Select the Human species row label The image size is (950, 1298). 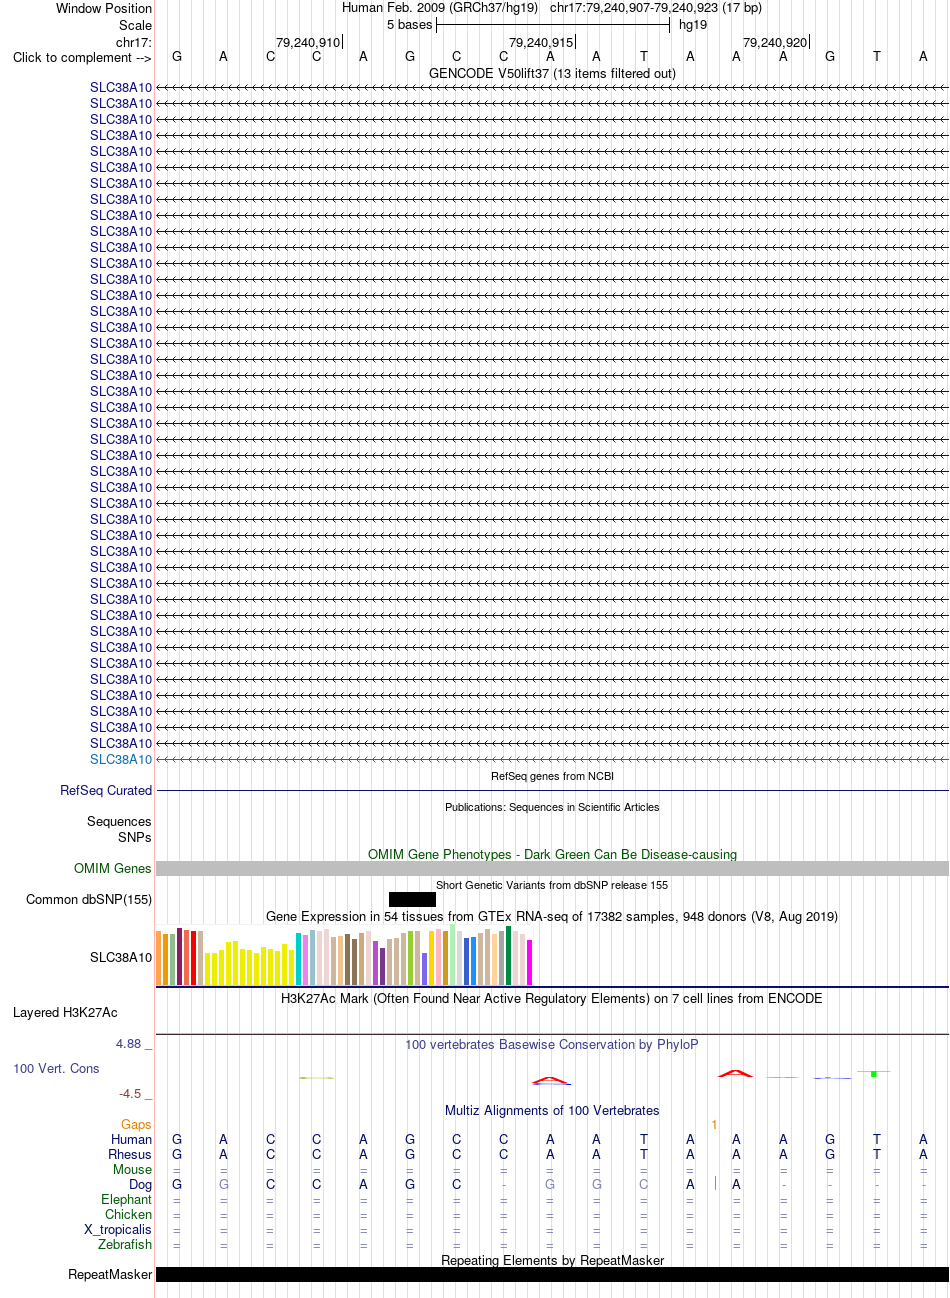[131, 1139]
